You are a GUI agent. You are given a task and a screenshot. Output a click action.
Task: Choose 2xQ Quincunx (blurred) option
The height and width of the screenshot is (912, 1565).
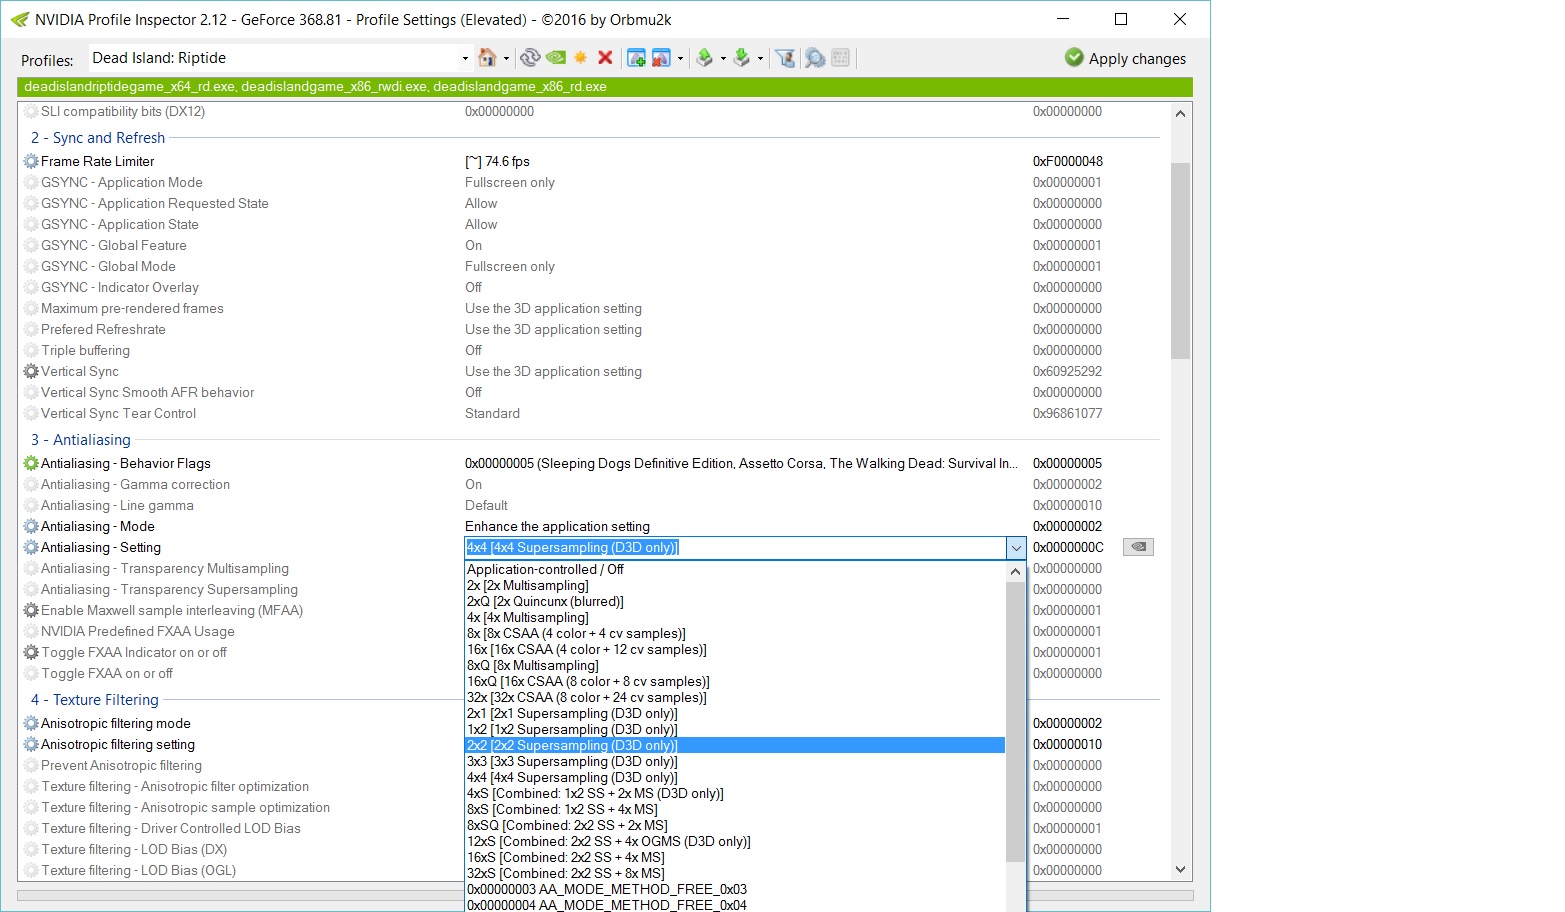(x=735, y=601)
